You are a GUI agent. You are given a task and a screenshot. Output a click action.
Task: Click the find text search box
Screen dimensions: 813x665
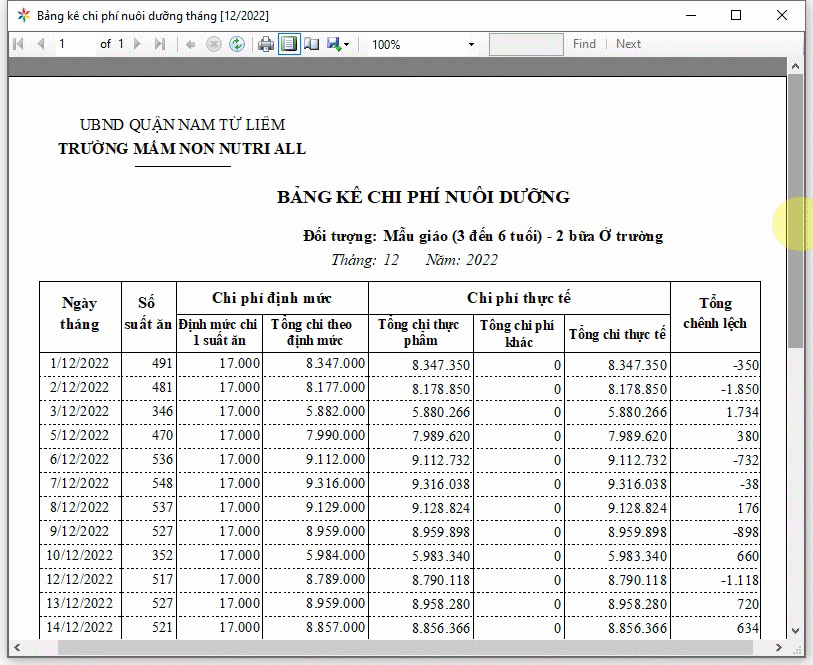[526, 44]
